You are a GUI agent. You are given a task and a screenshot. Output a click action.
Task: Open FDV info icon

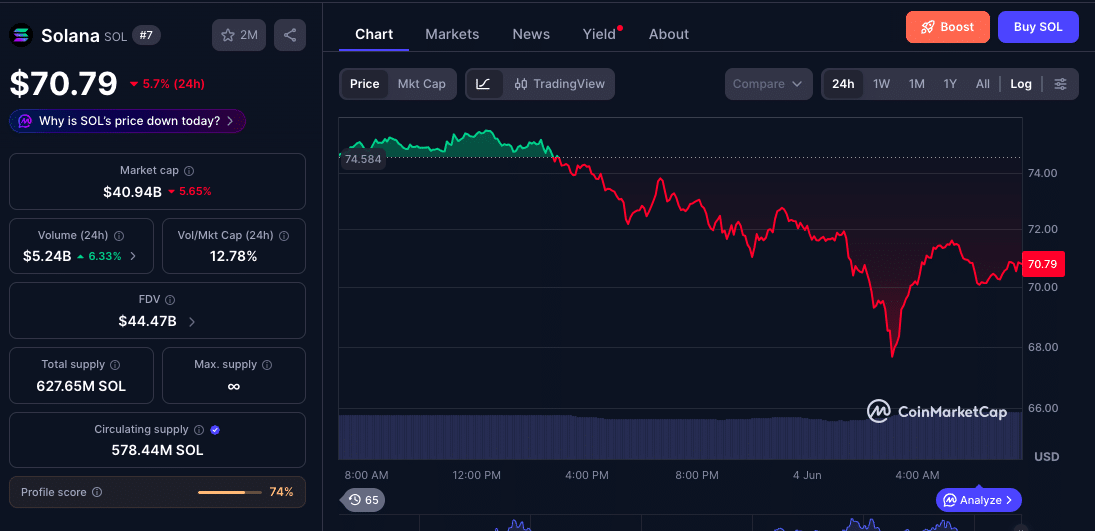170,300
